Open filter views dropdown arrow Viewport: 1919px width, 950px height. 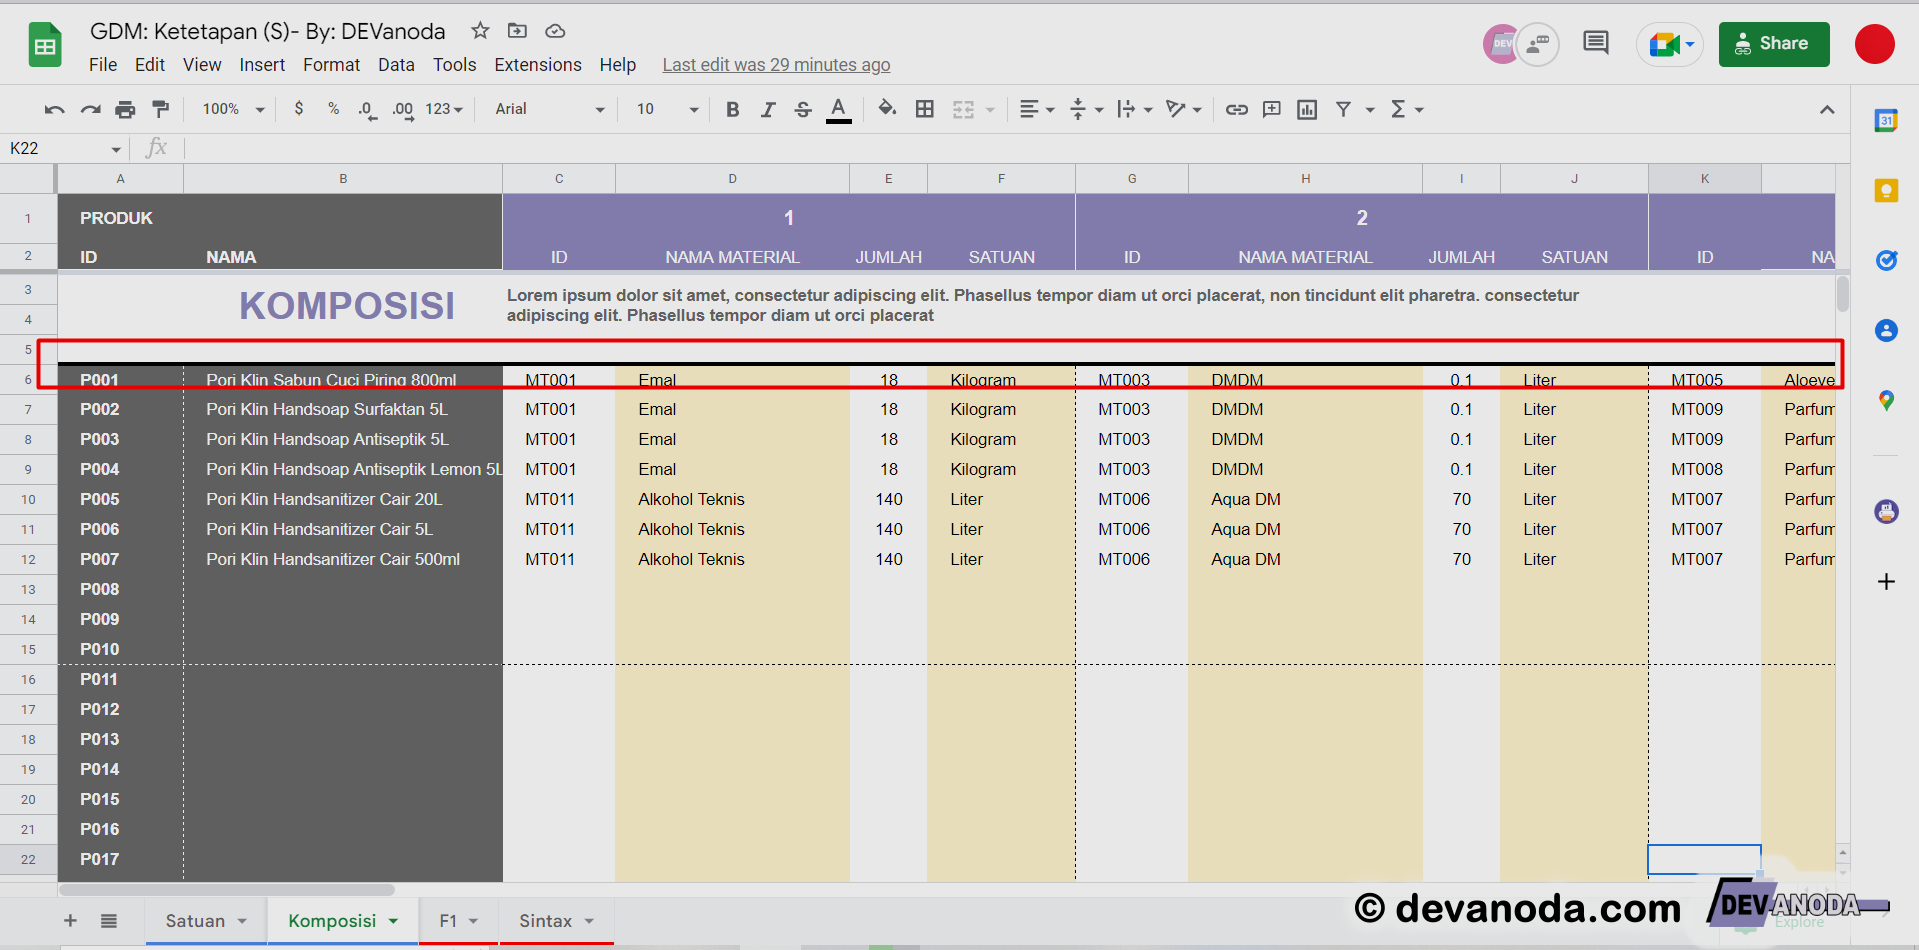coord(1370,109)
